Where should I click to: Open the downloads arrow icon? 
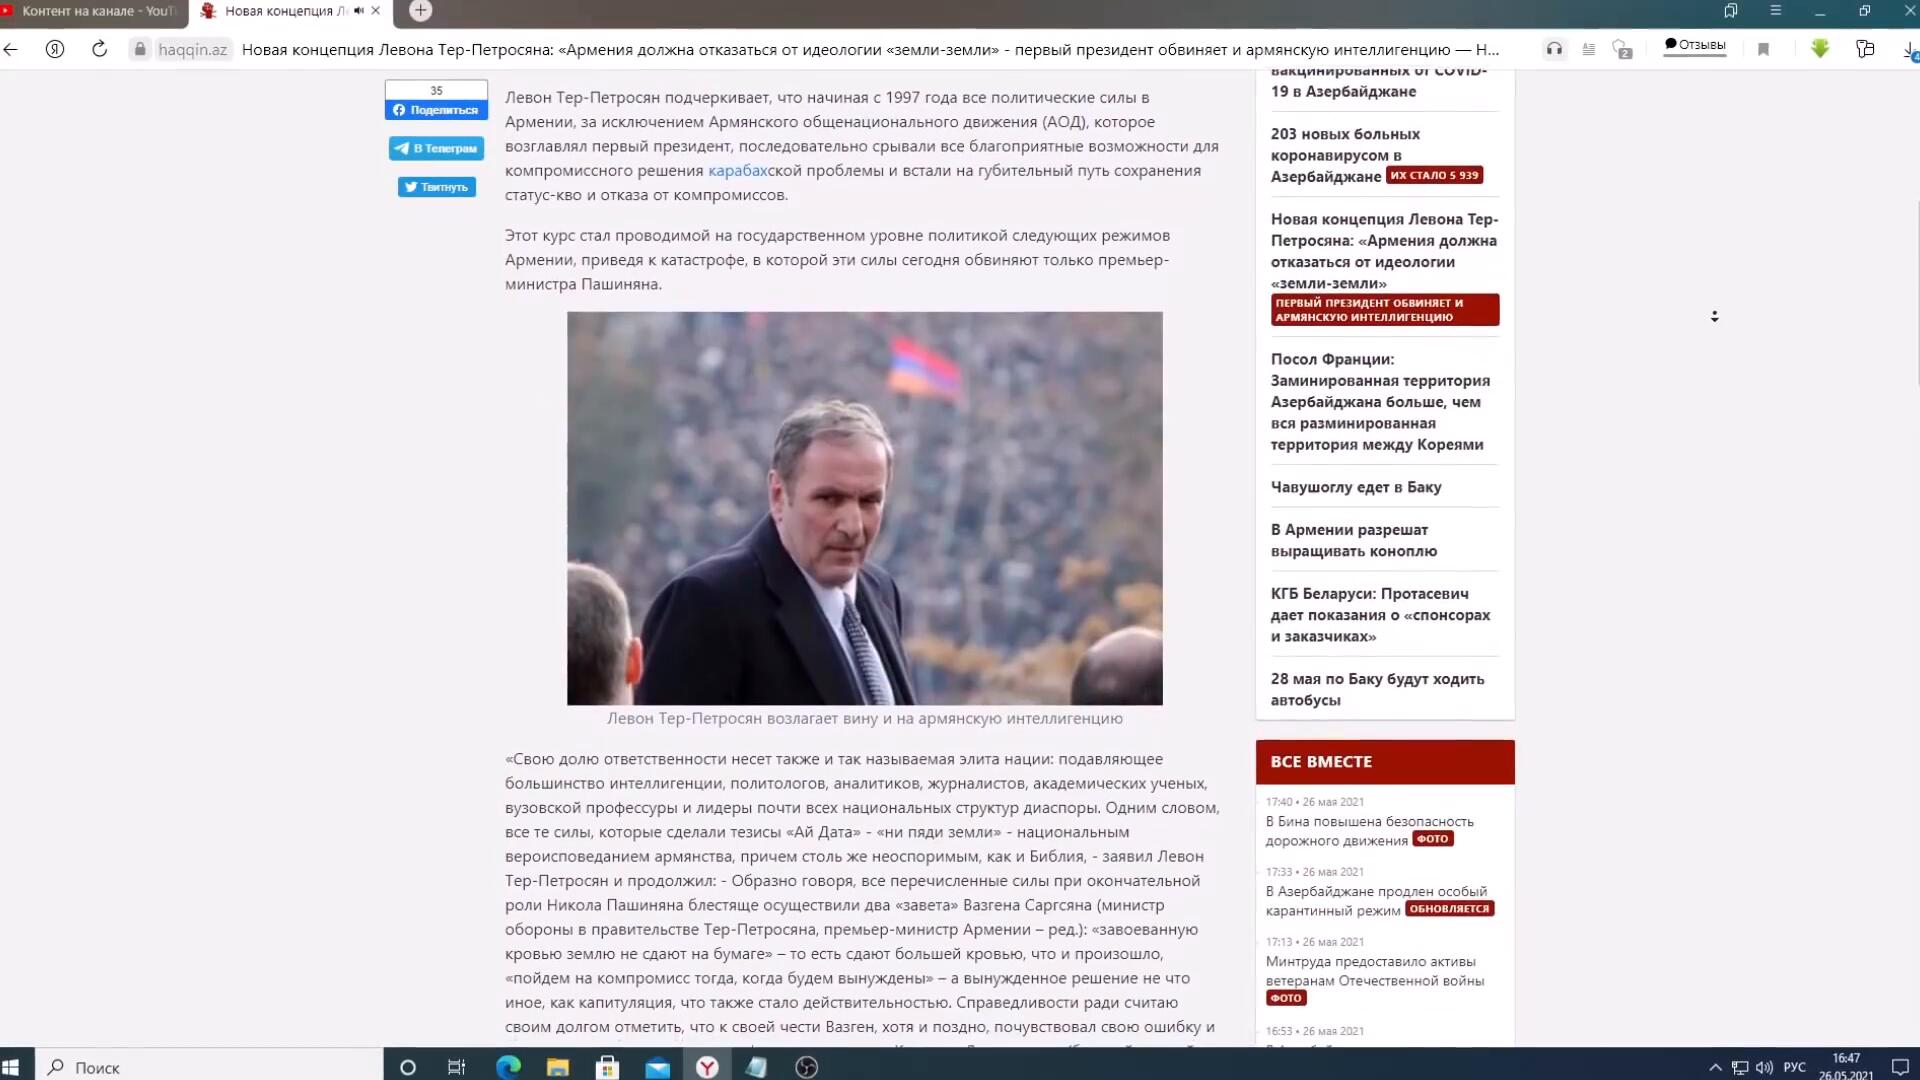click(x=1909, y=49)
